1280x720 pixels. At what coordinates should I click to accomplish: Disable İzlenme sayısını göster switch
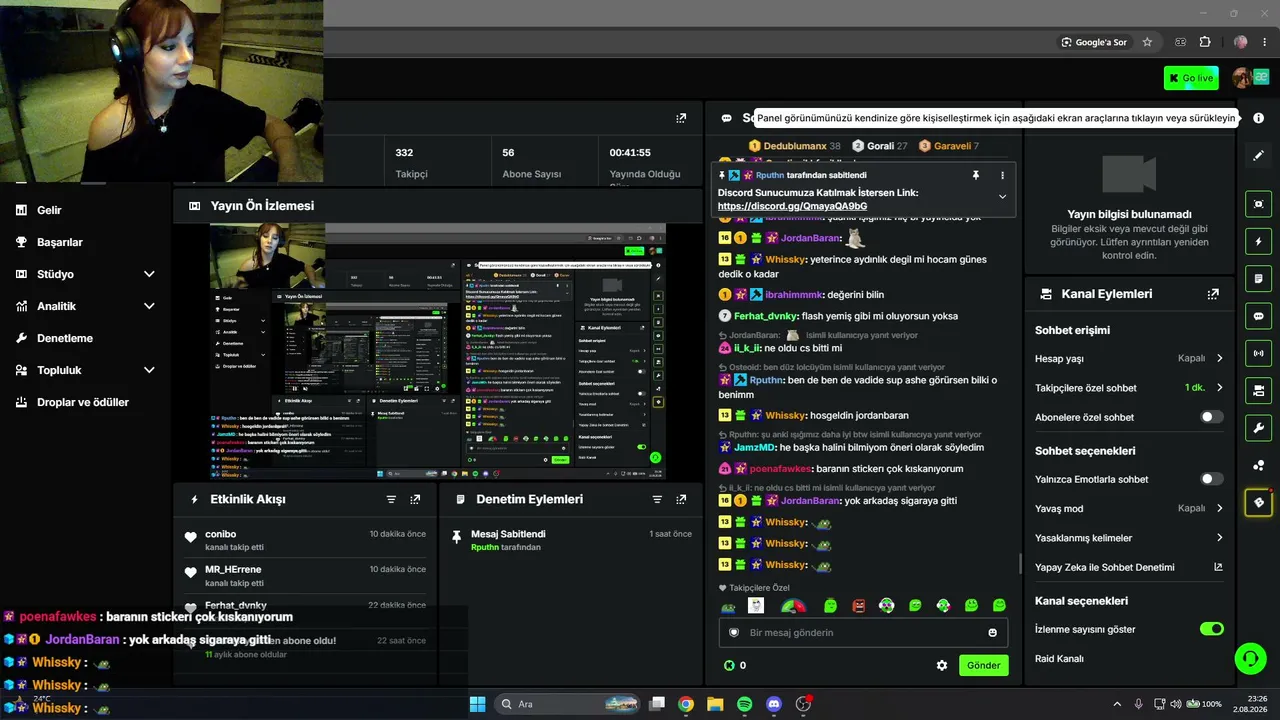click(x=1211, y=629)
